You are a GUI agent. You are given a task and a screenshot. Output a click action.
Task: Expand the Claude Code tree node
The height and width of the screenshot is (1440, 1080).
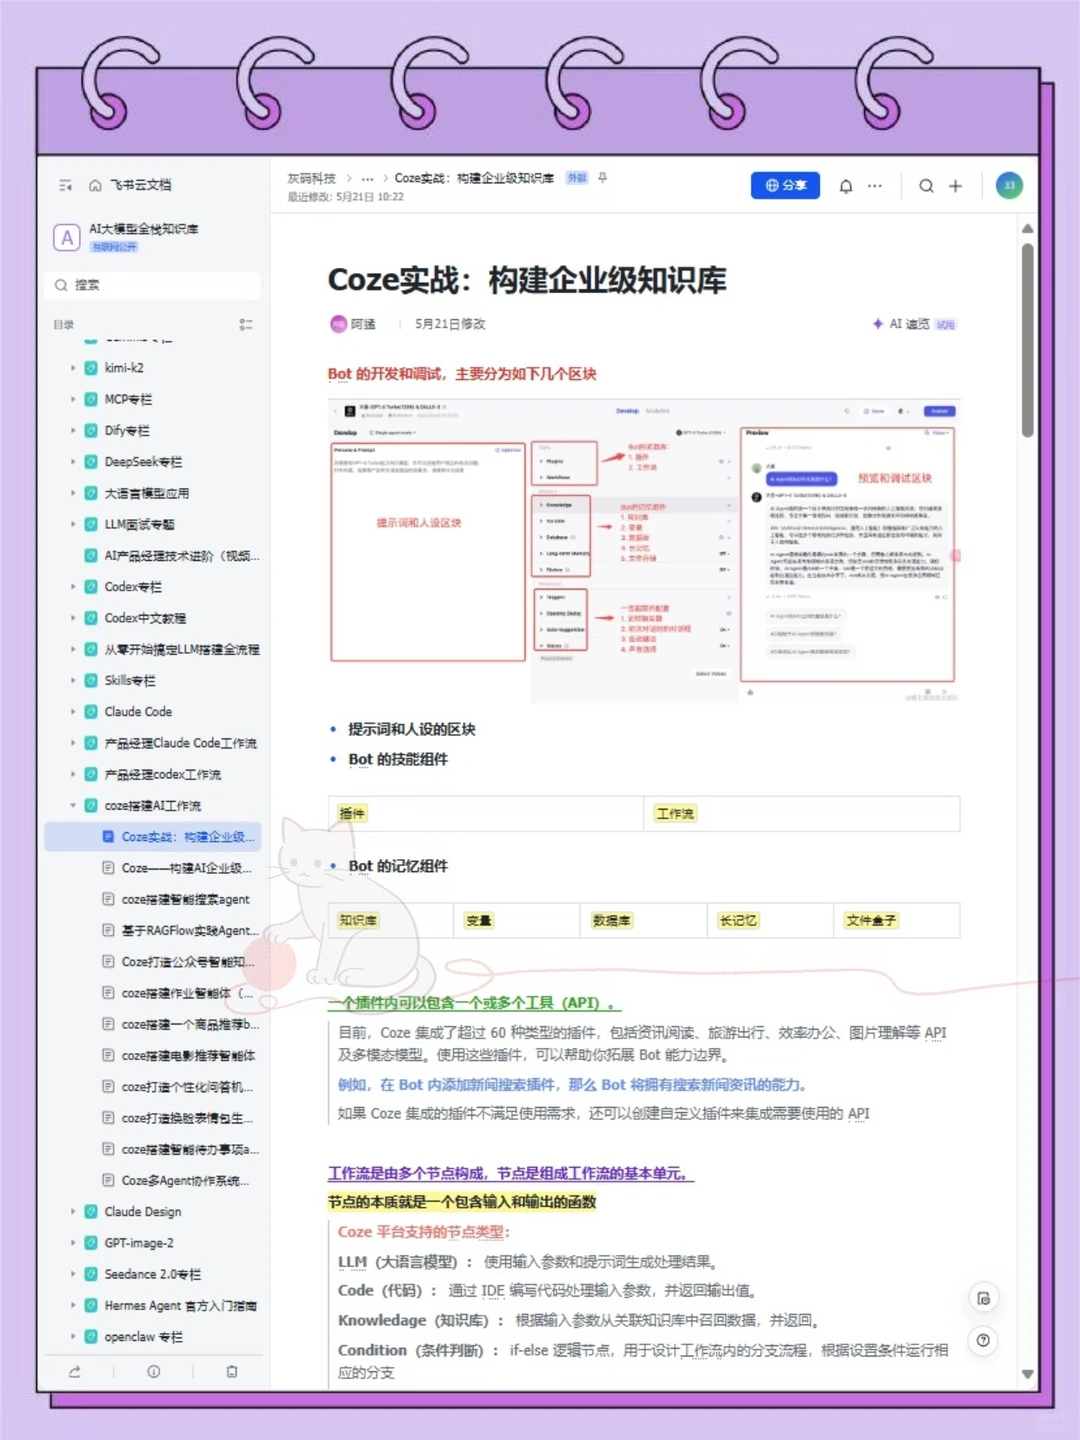click(73, 712)
